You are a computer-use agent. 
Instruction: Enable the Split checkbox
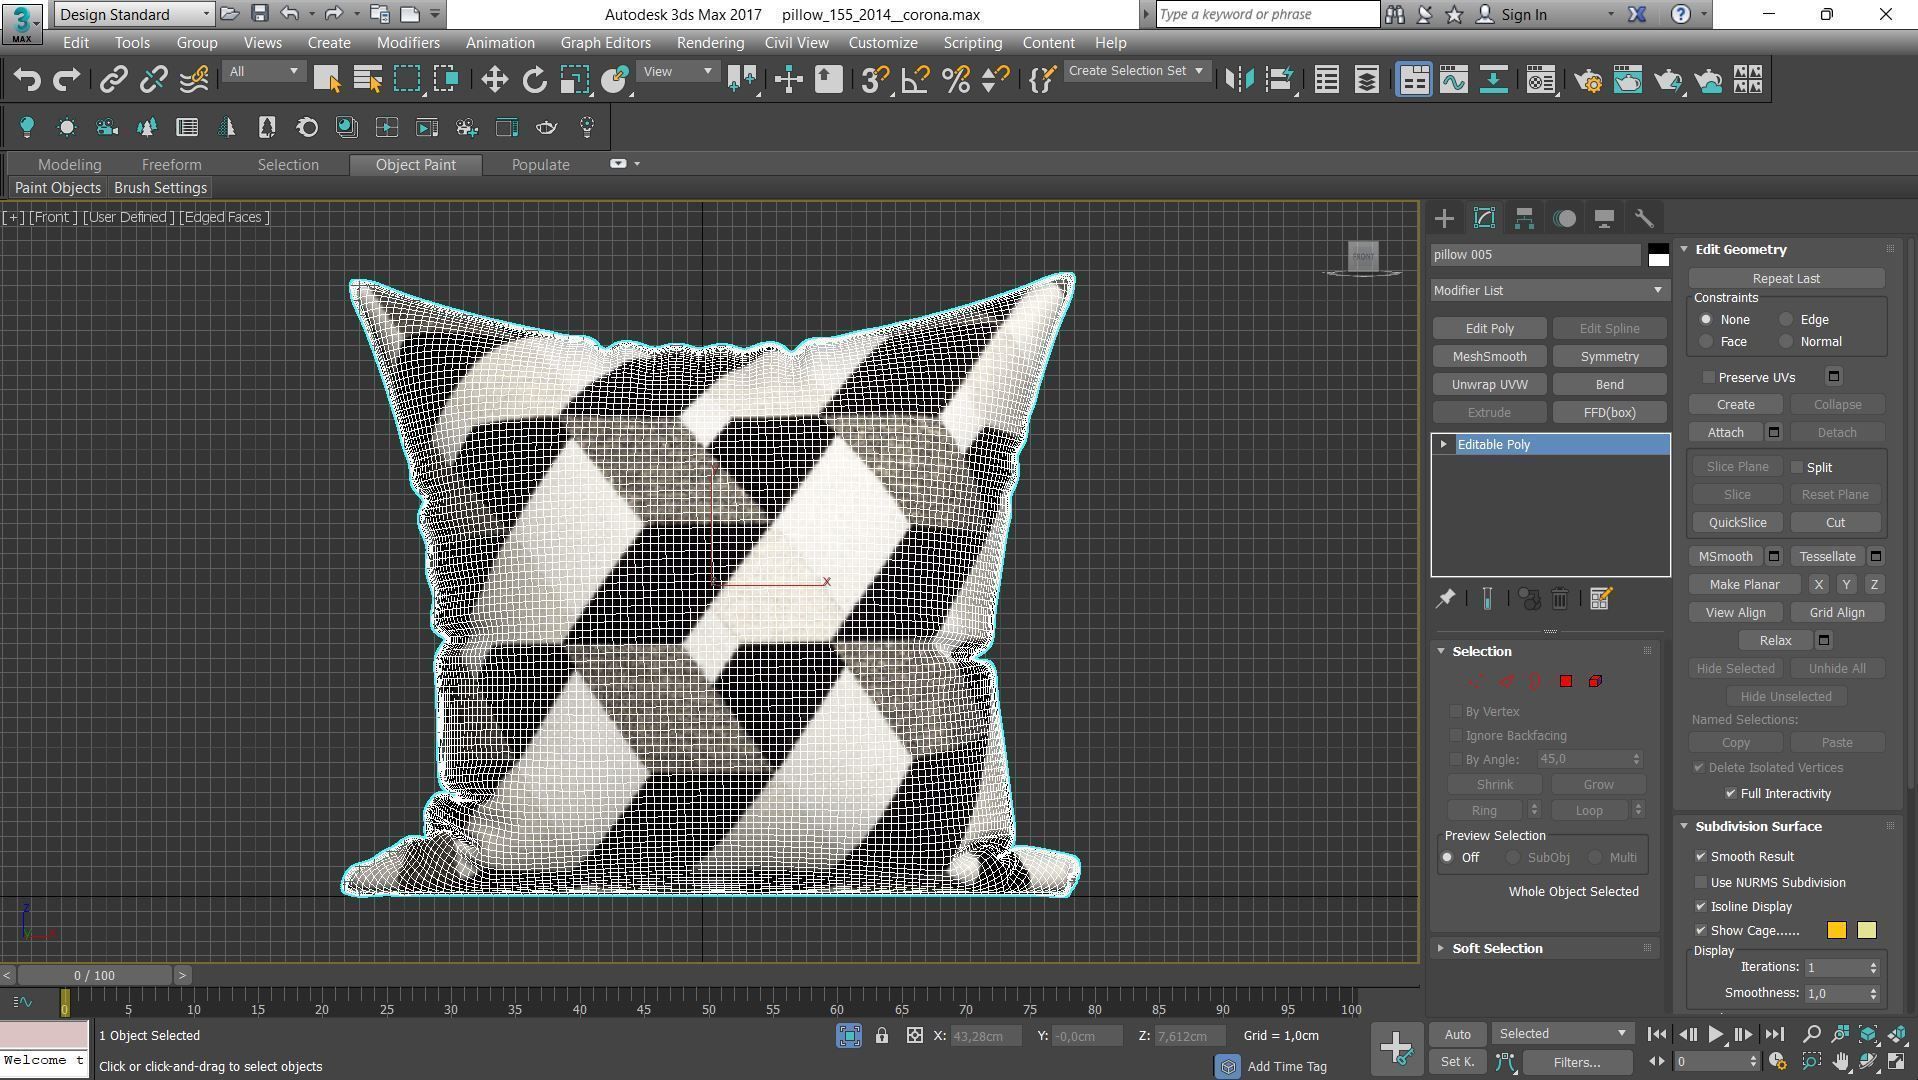(x=1797, y=468)
